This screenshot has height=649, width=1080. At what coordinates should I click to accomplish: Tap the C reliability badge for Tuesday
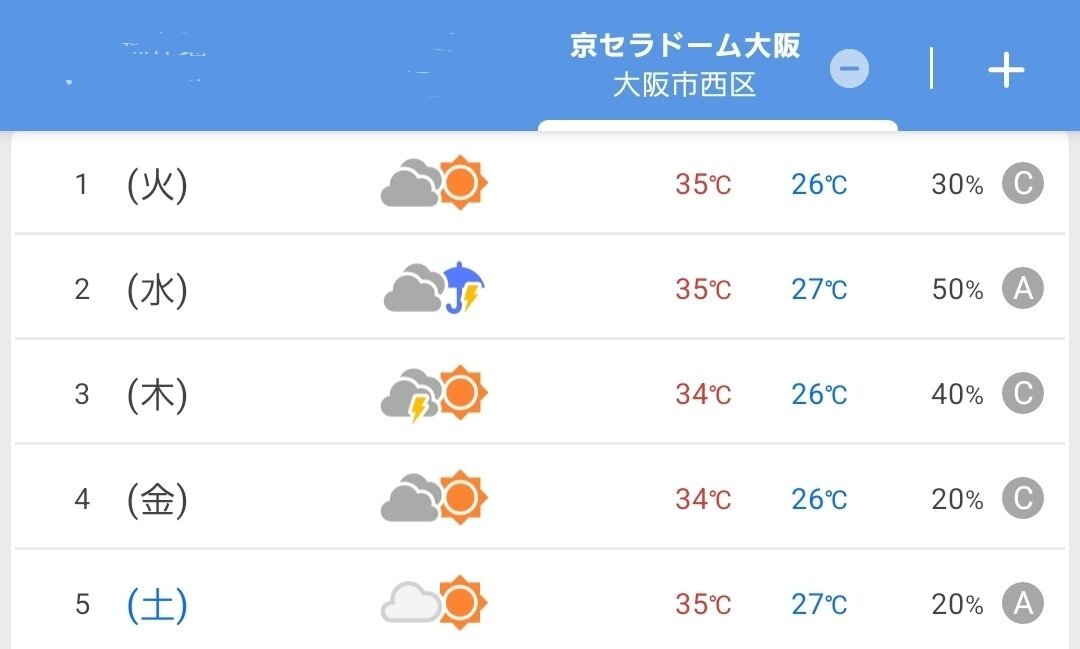coord(1023,183)
